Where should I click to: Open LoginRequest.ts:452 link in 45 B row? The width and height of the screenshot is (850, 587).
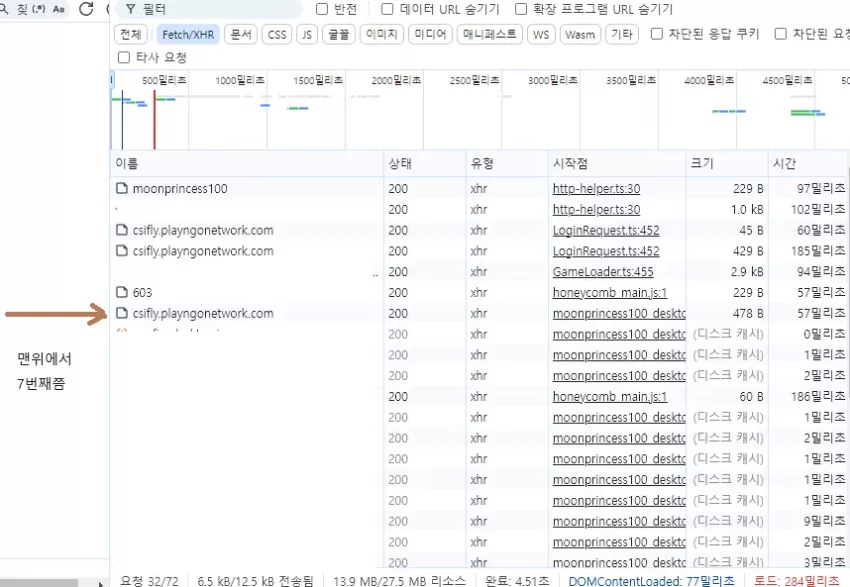tap(606, 230)
